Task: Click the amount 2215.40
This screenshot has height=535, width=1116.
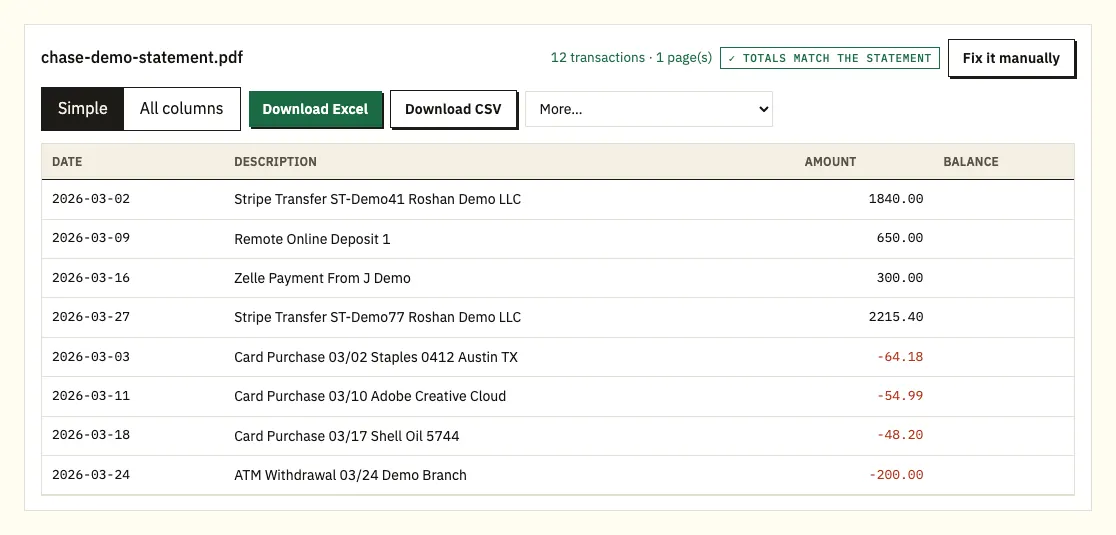Action: (895, 317)
